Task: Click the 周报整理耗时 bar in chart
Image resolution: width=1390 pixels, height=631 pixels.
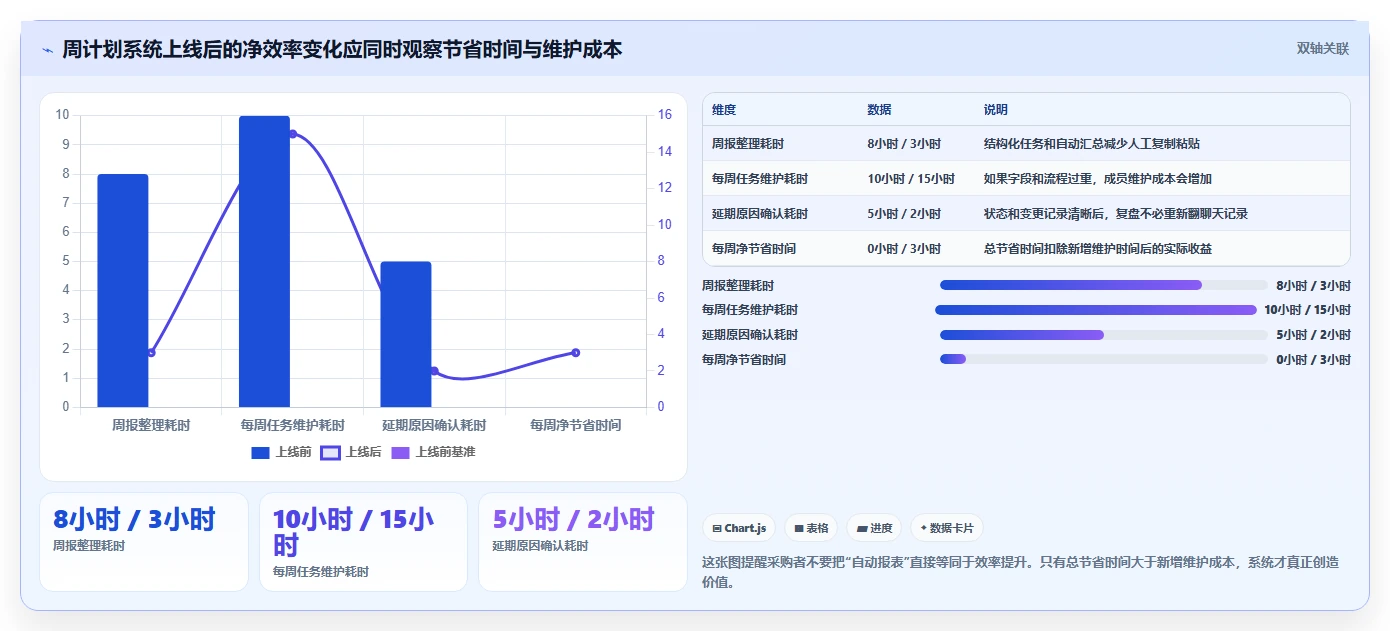Action: click(x=123, y=290)
